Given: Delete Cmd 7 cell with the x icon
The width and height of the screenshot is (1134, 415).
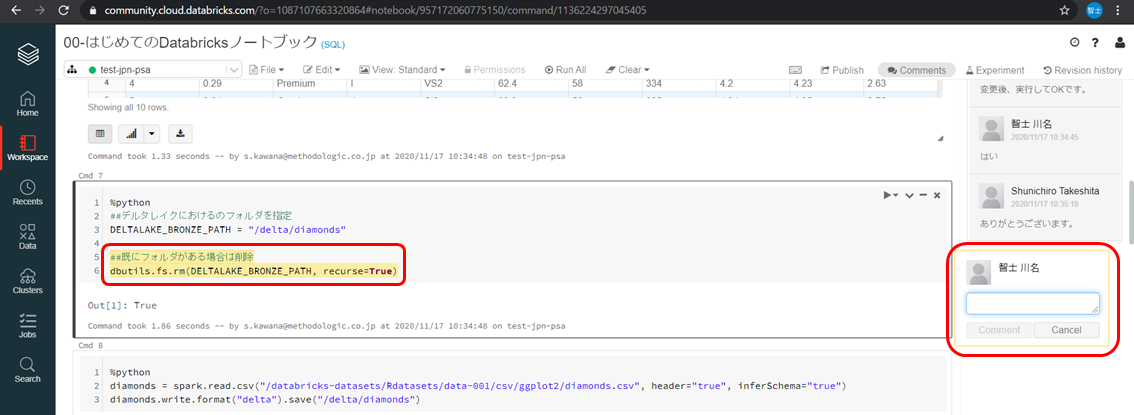Looking at the screenshot, I should point(937,196).
